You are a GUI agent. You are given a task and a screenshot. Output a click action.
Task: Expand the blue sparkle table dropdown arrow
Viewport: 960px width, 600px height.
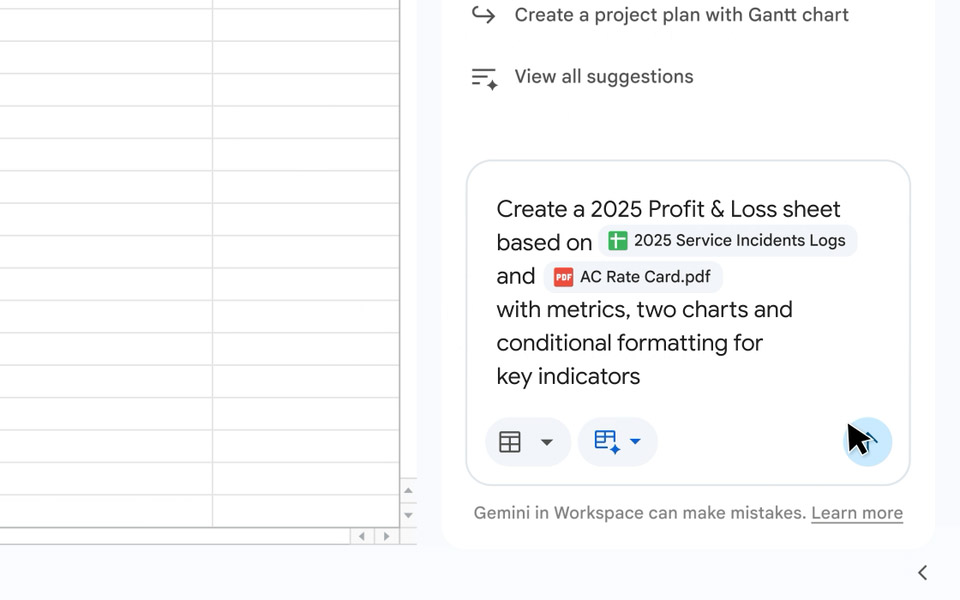tap(635, 442)
